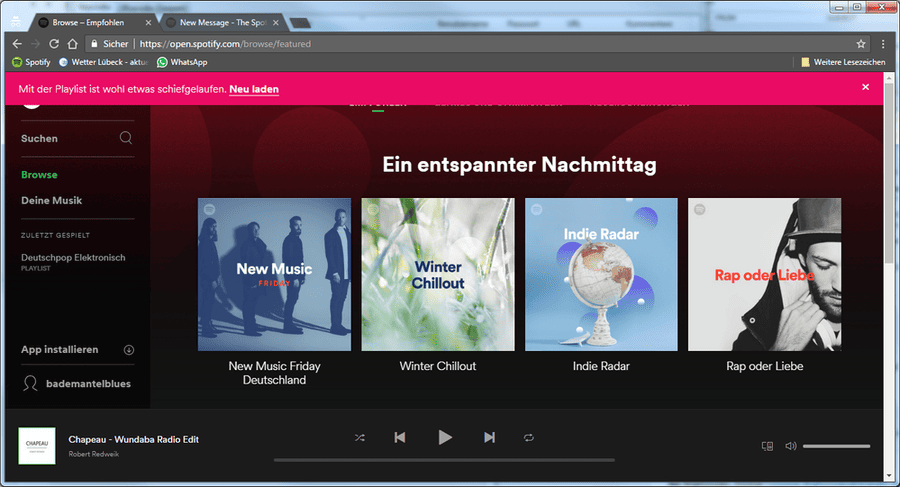
Task: Open Weitere Lesezeichen folder
Action: tap(843, 62)
